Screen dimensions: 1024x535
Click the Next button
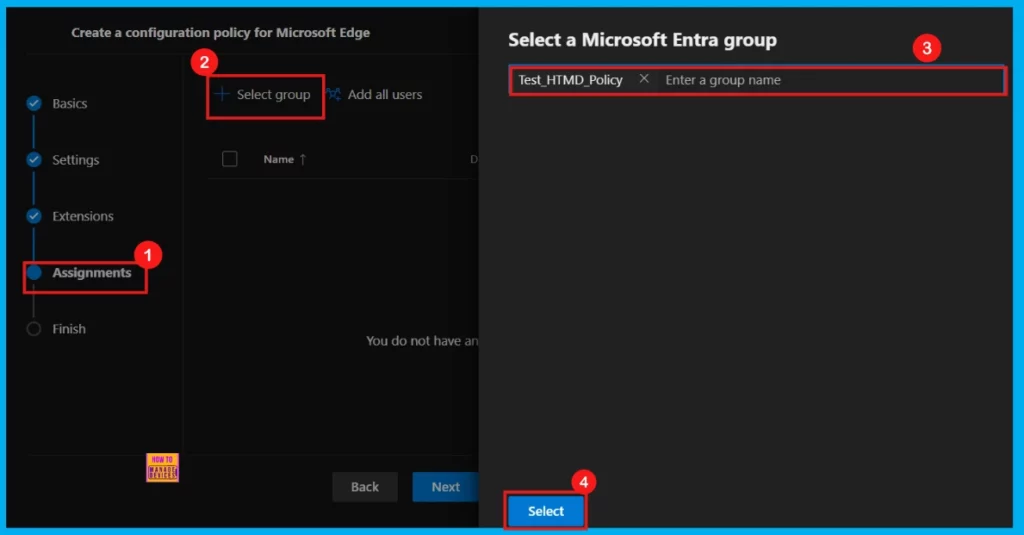(x=445, y=487)
